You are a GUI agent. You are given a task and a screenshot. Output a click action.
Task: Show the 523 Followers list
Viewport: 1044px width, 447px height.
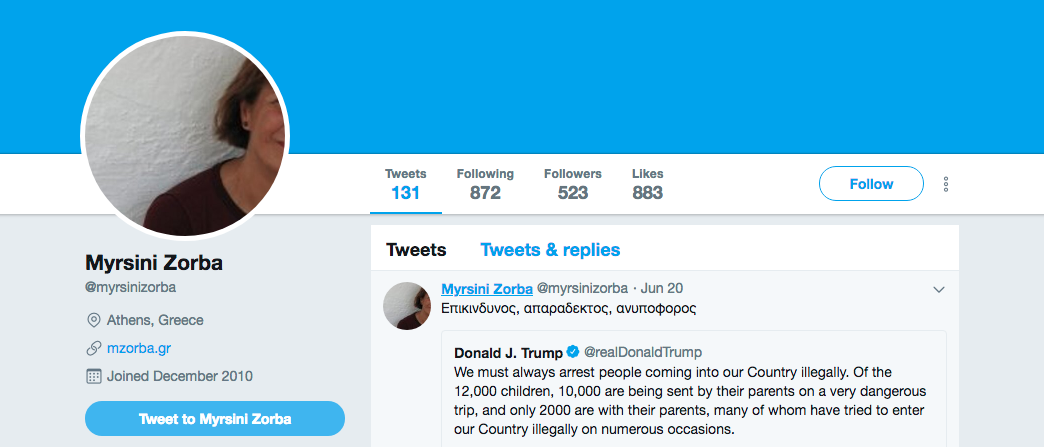click(573, 184)
